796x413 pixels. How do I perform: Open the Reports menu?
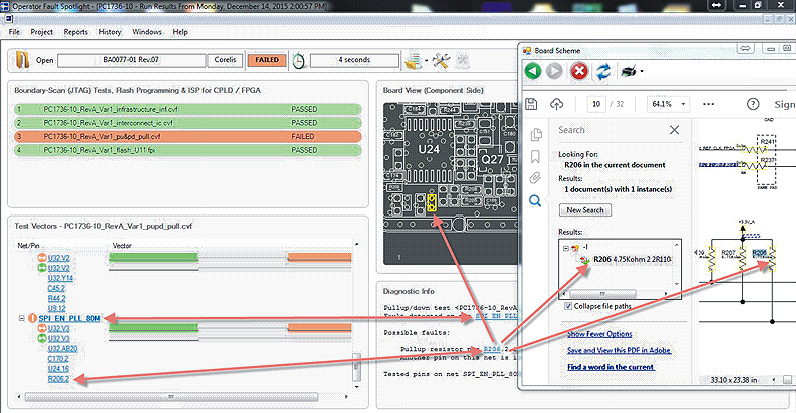[x=76, y=31]
